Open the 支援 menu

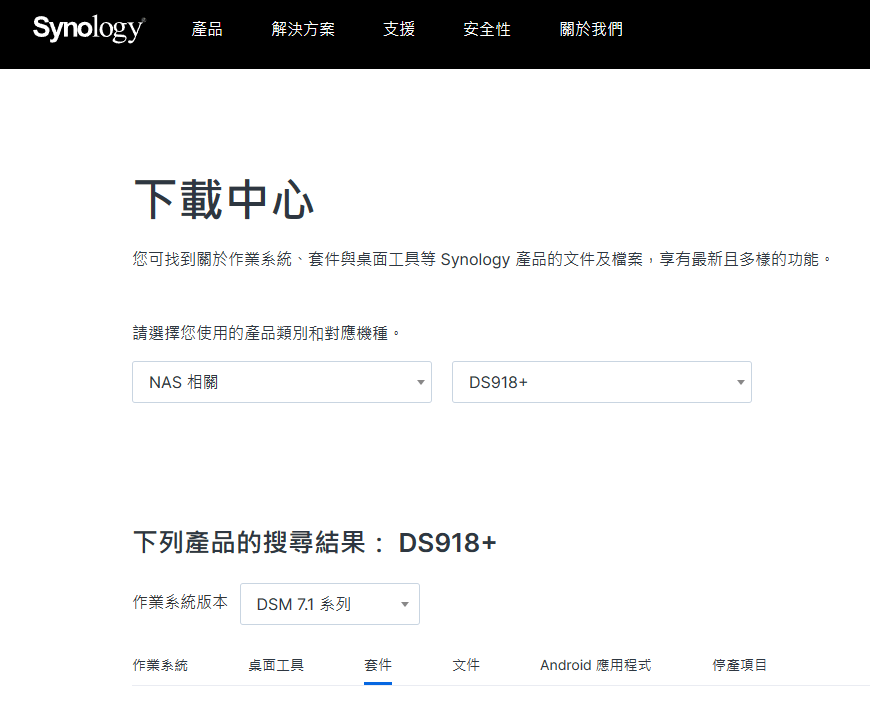click(x=399, y=29)
